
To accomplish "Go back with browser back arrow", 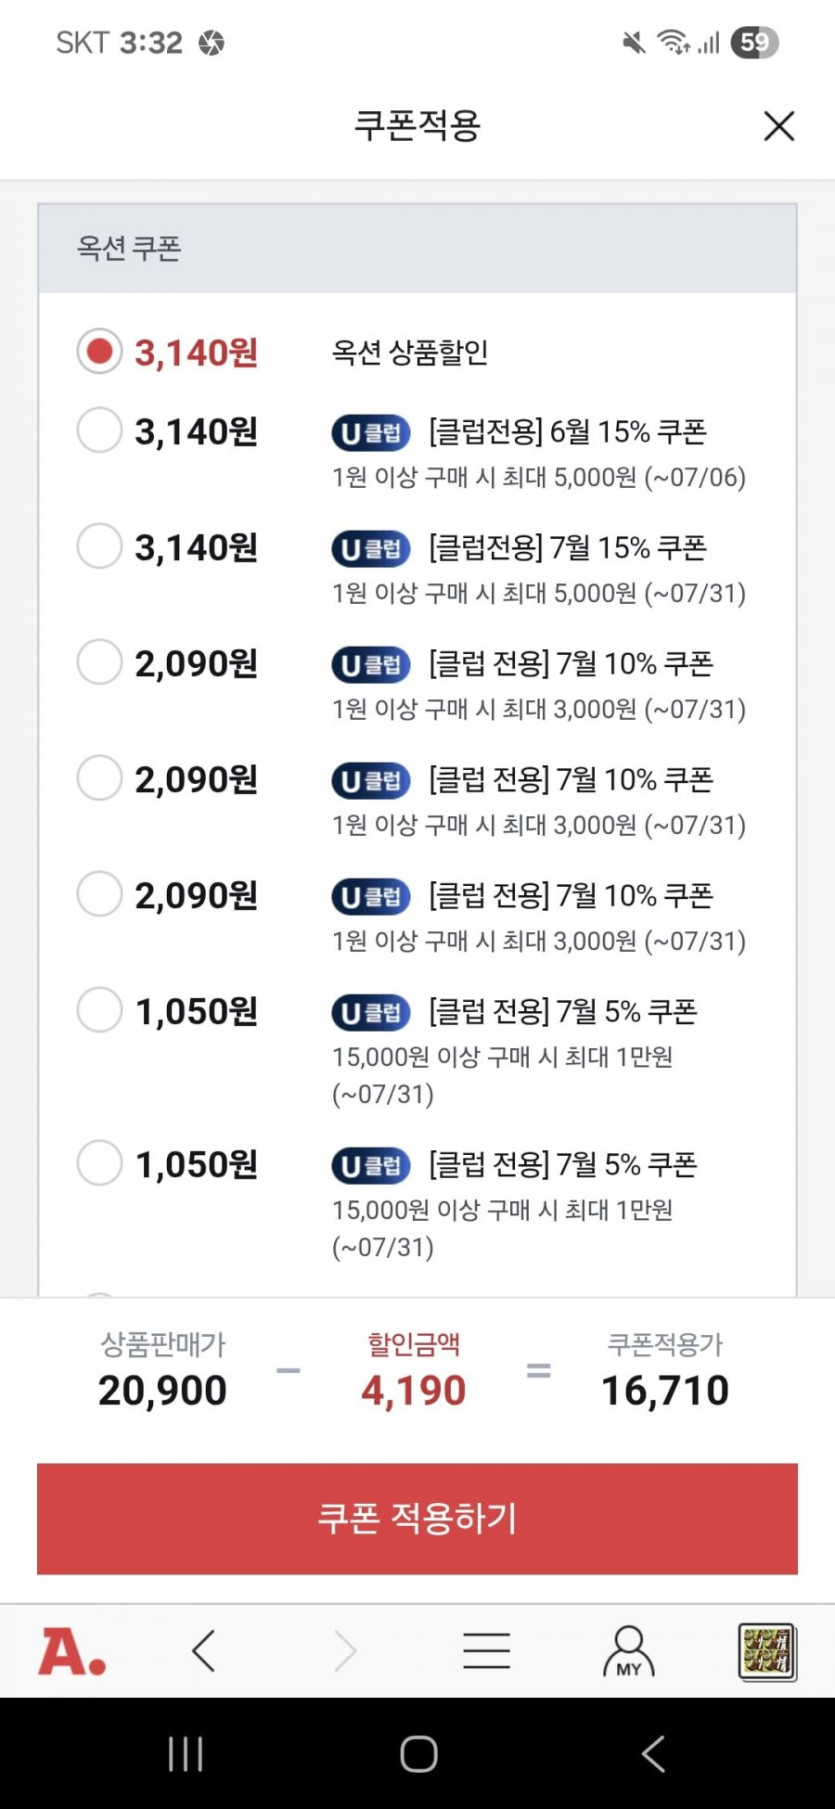I will (204, 1651).
